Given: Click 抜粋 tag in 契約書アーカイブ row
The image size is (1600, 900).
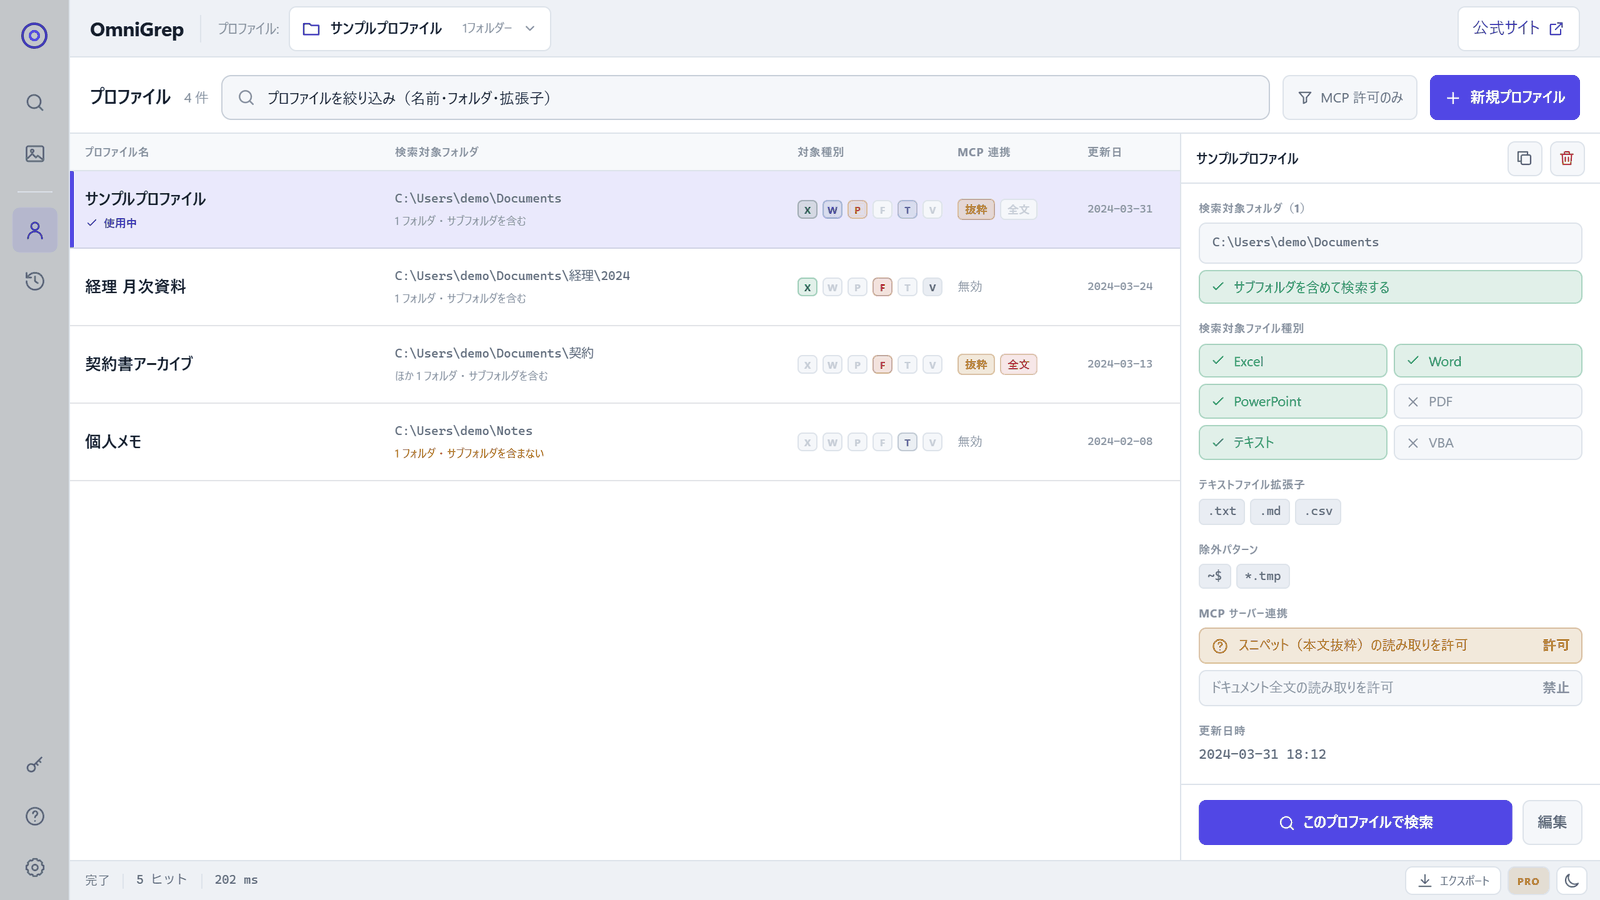Looking at the screenshot, I should coord(976,365).
